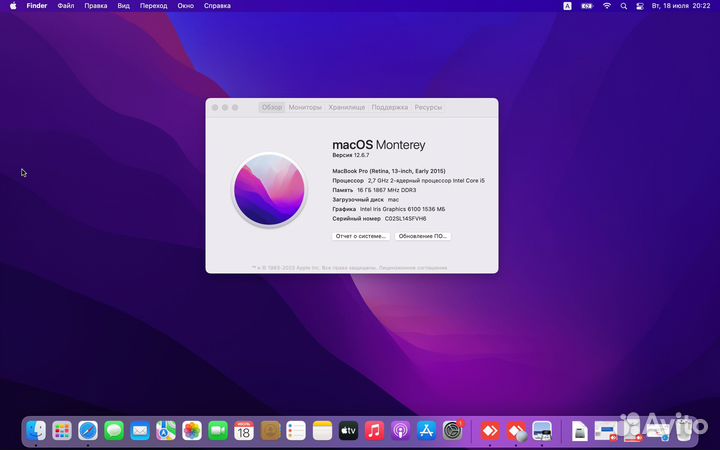The width and height of the screenshot is (720, 450).
Task: Open Contacts from the Dock
Action: coord(270,431)
